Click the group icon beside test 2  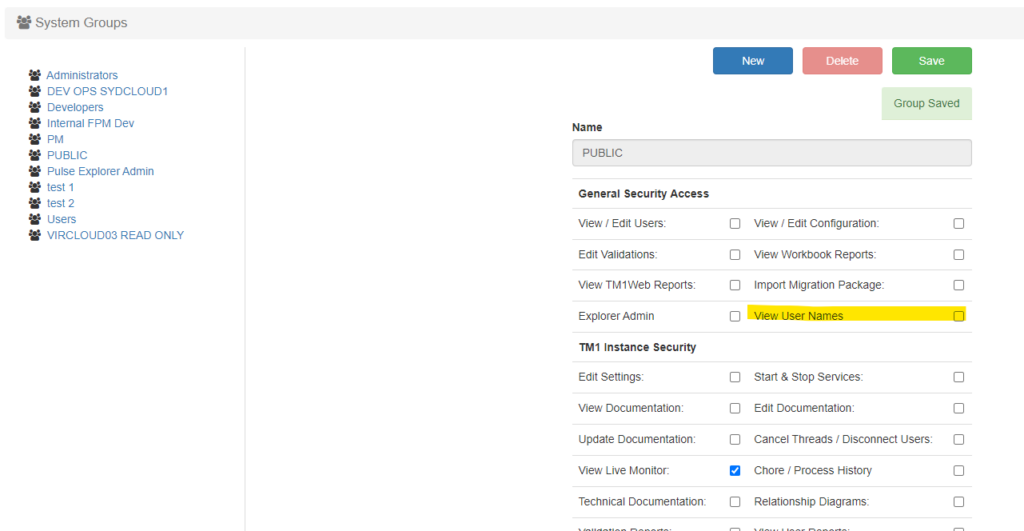pos(35,203)
